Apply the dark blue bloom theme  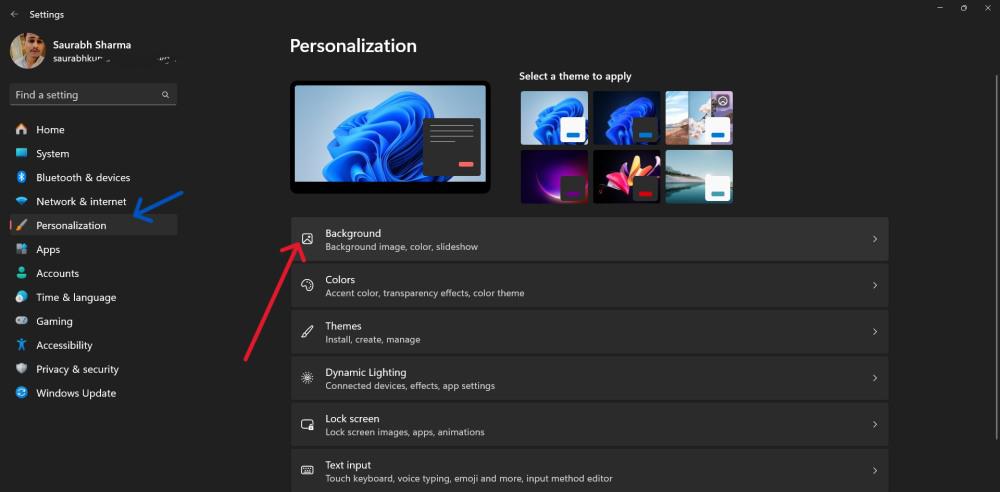(627, 117)
